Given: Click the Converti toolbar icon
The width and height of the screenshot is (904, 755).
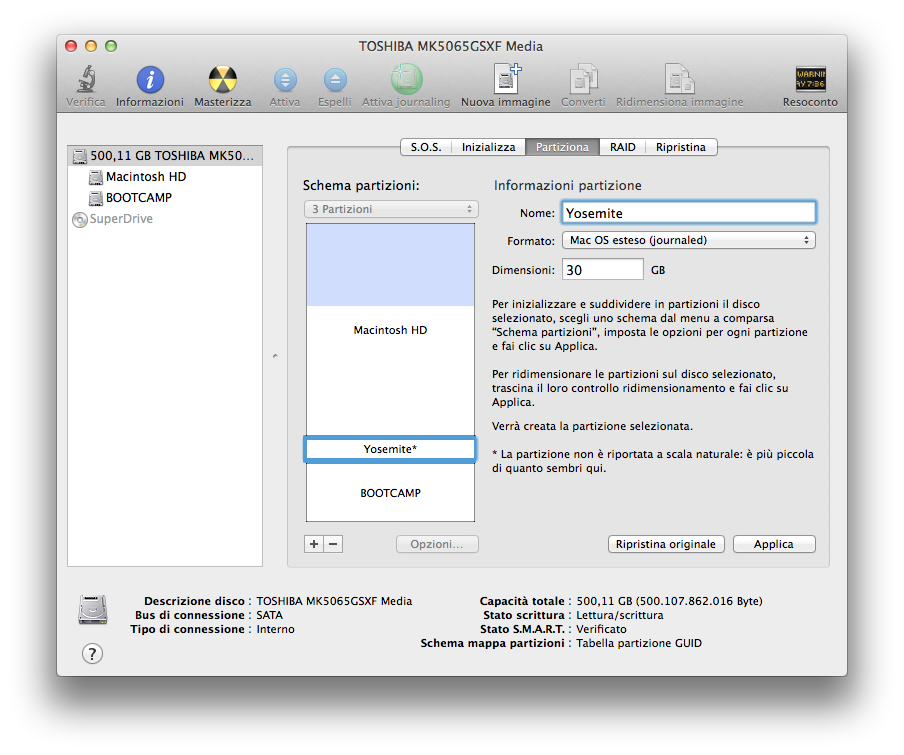Looking at the screenshot, I should [x=583, y=79].
